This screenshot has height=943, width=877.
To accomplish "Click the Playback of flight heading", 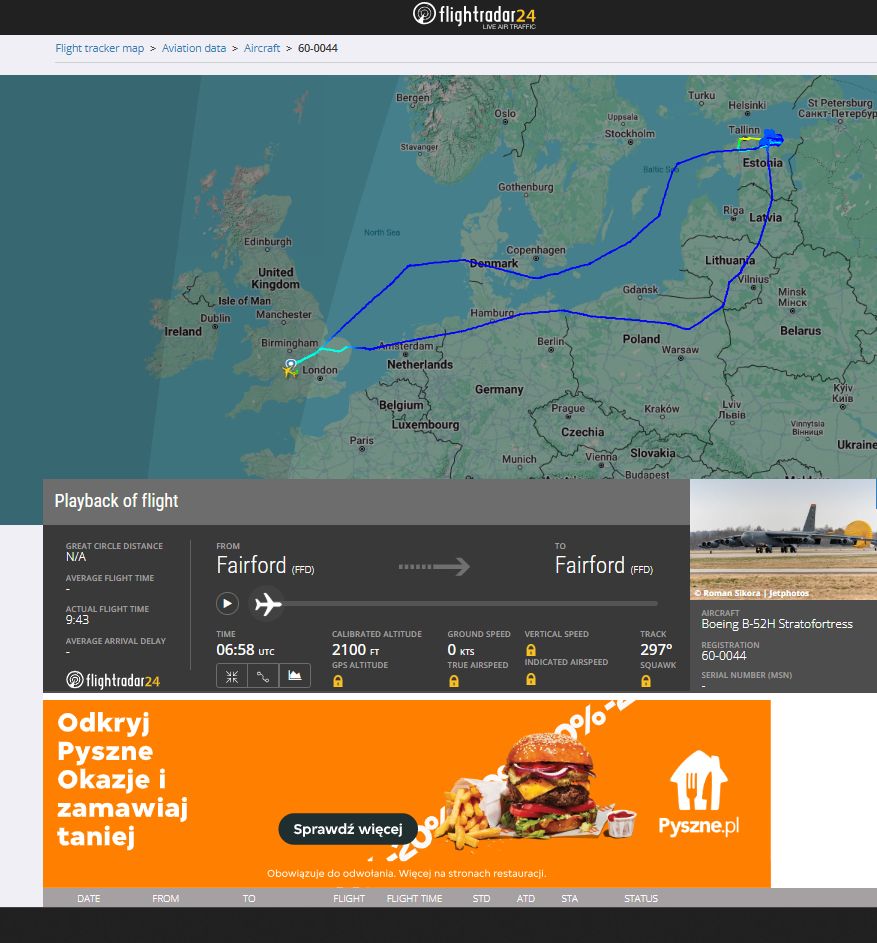I will click(x=116, y=501).
